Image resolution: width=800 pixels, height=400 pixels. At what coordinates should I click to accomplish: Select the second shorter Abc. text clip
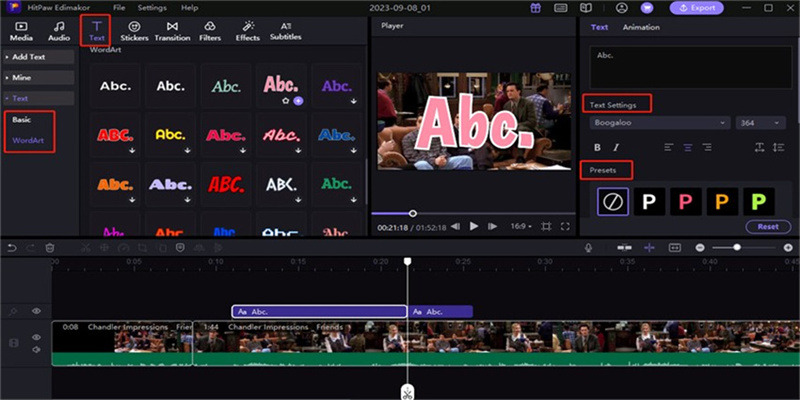441,312
